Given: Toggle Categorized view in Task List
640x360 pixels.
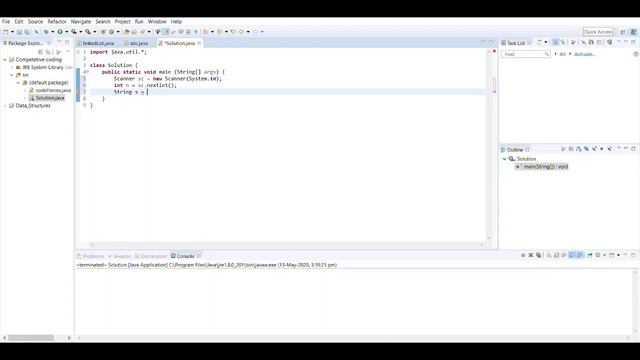Looking at the screenshot, I should [556, 42].
